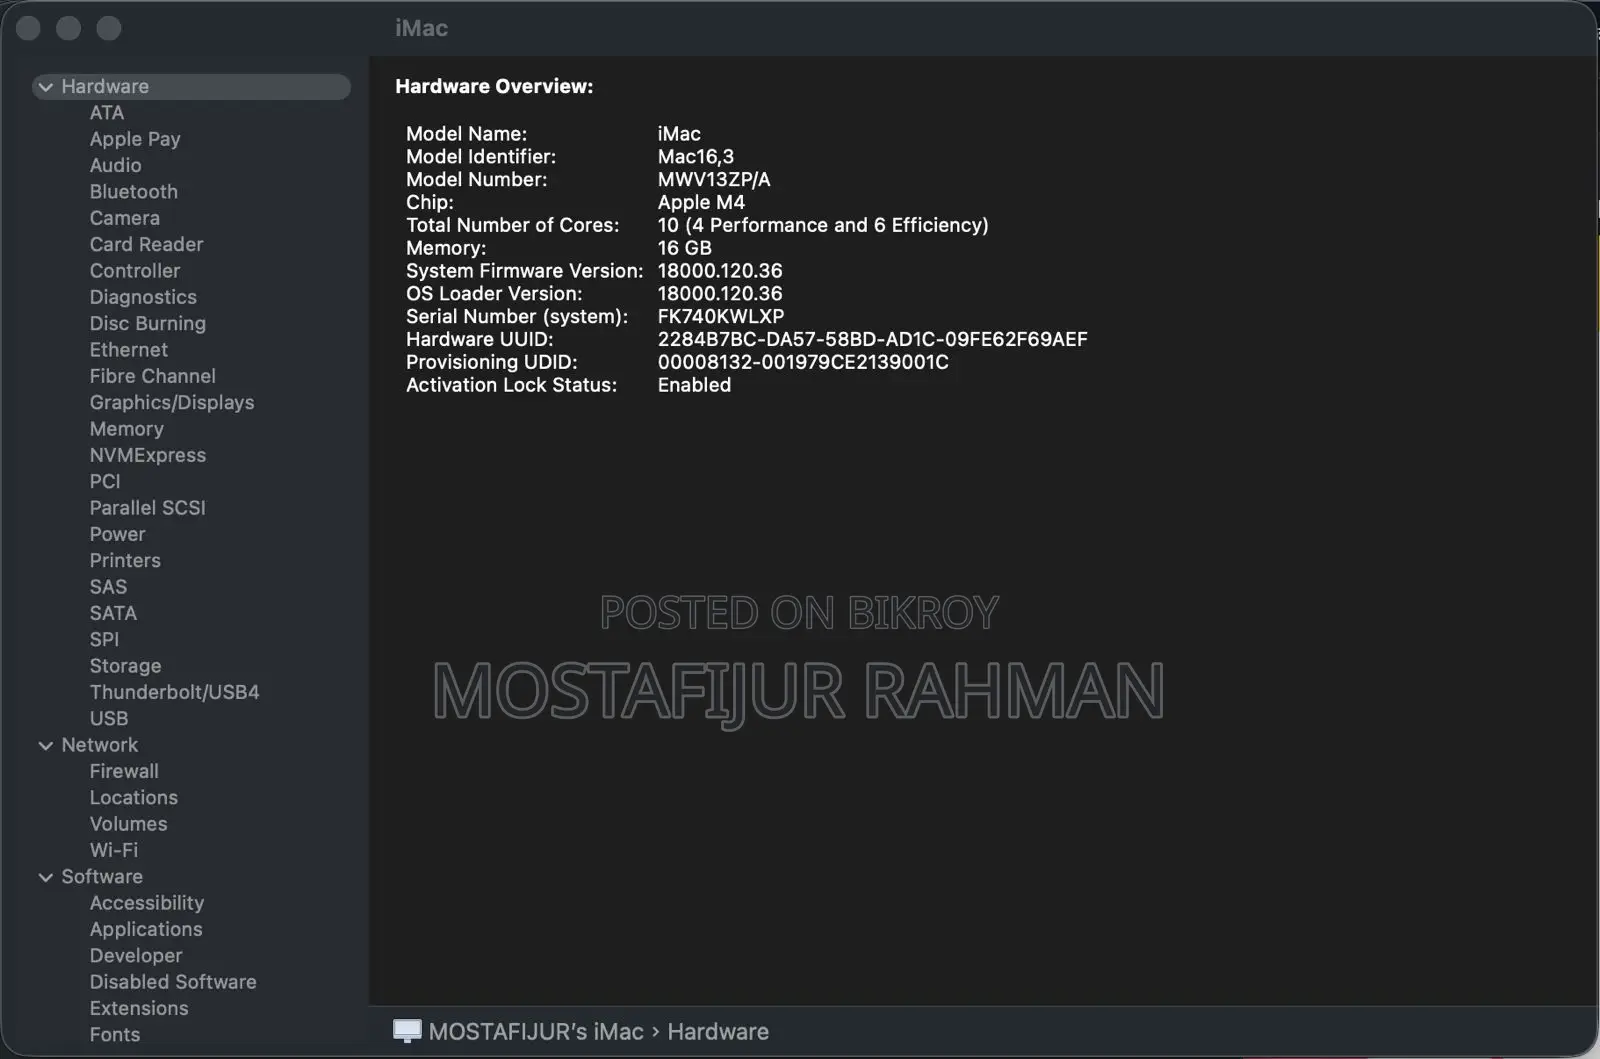Select Fibre Channel in sidebar
The image size is (1600, 1059).
[x=152, y=376]
